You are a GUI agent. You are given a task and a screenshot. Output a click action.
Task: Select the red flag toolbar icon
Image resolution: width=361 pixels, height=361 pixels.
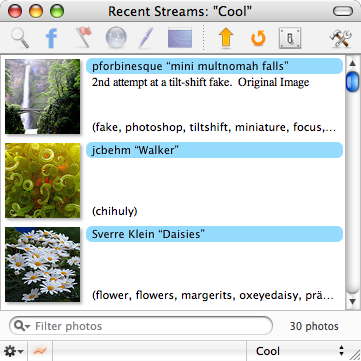[x=84, y=37]
